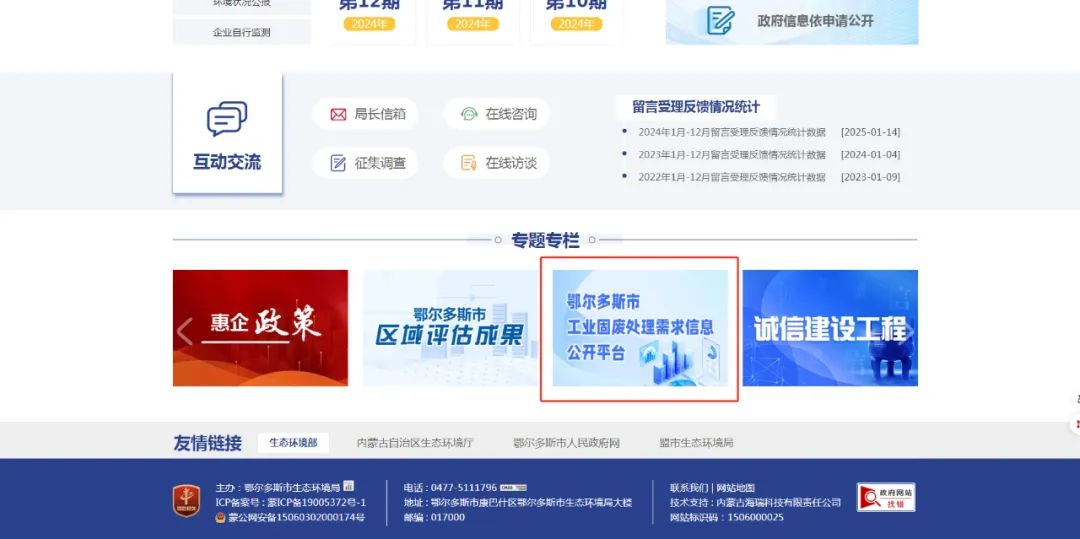Click the 政府网站找错 badge
Image resolution: width=1080 pixels, height=539 pixels.
point(886,497)
